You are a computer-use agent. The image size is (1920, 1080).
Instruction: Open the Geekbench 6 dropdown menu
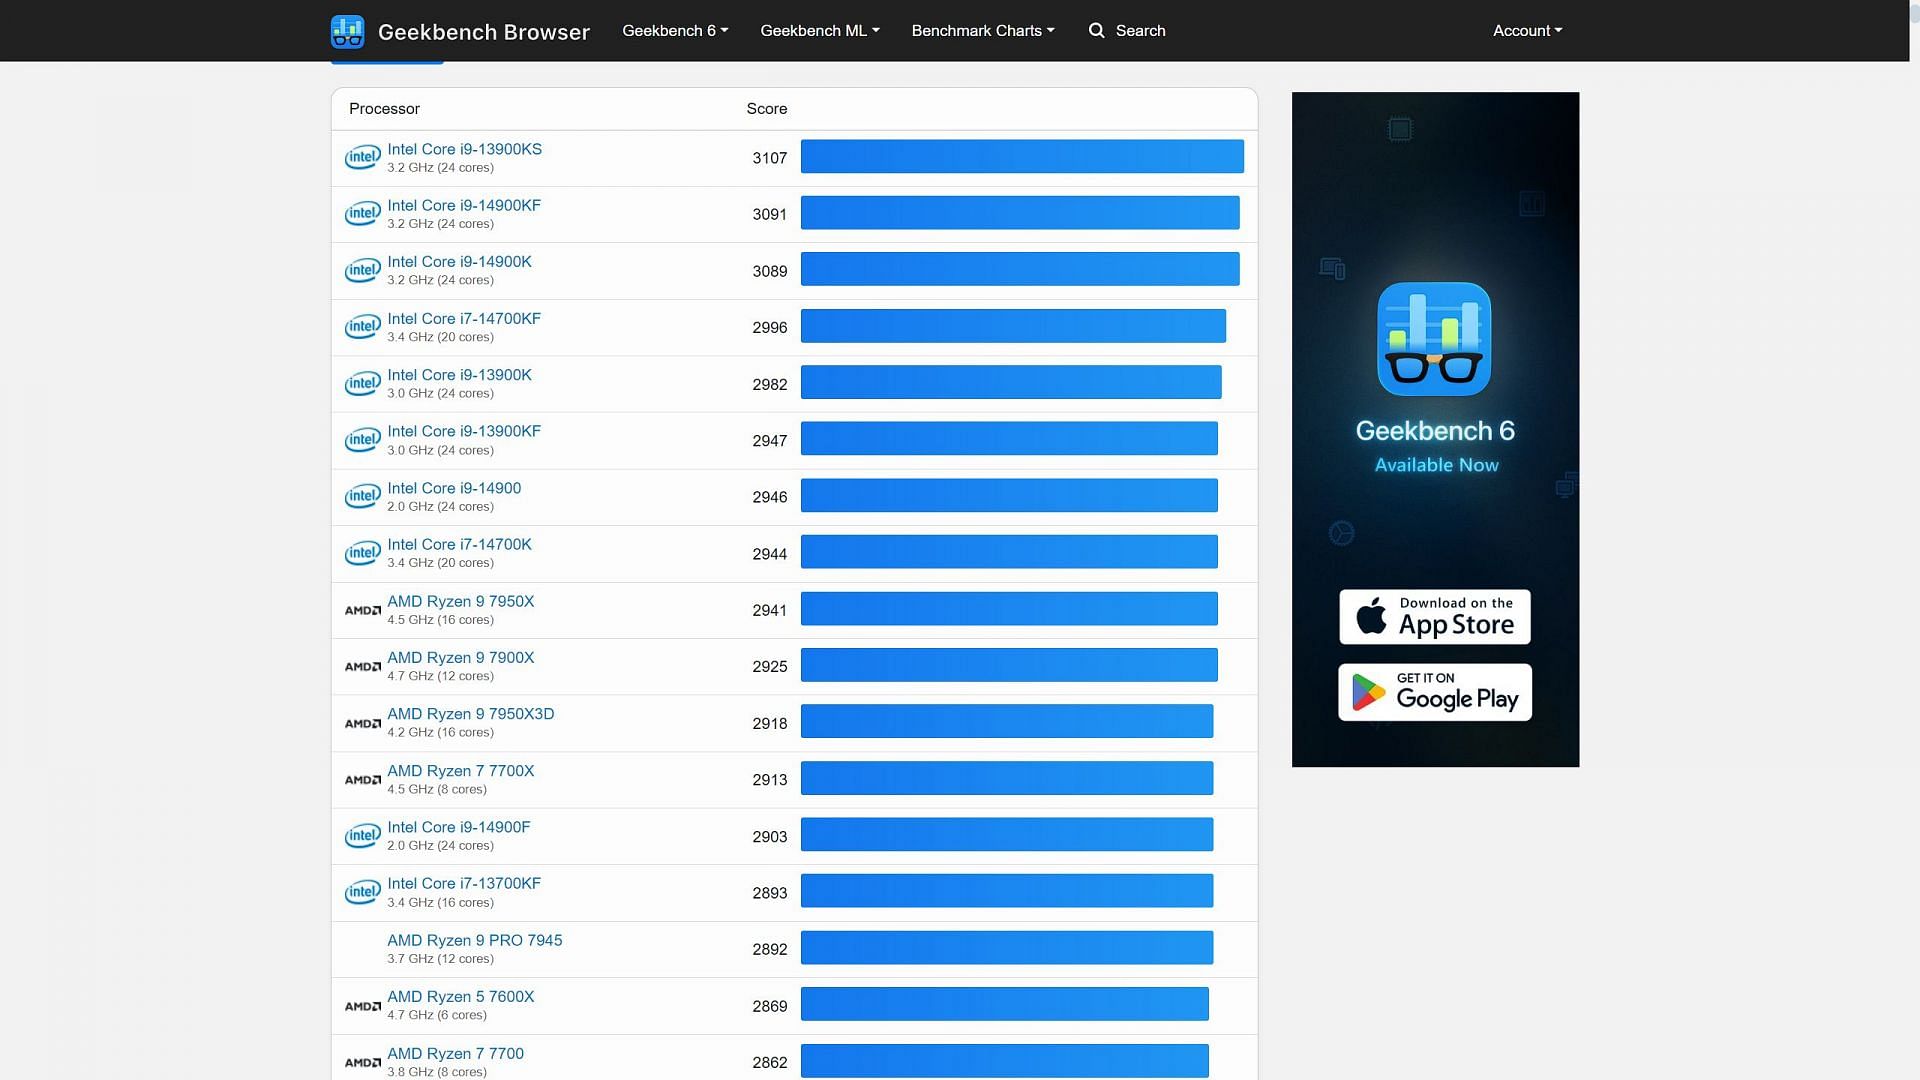click(675, 30)
